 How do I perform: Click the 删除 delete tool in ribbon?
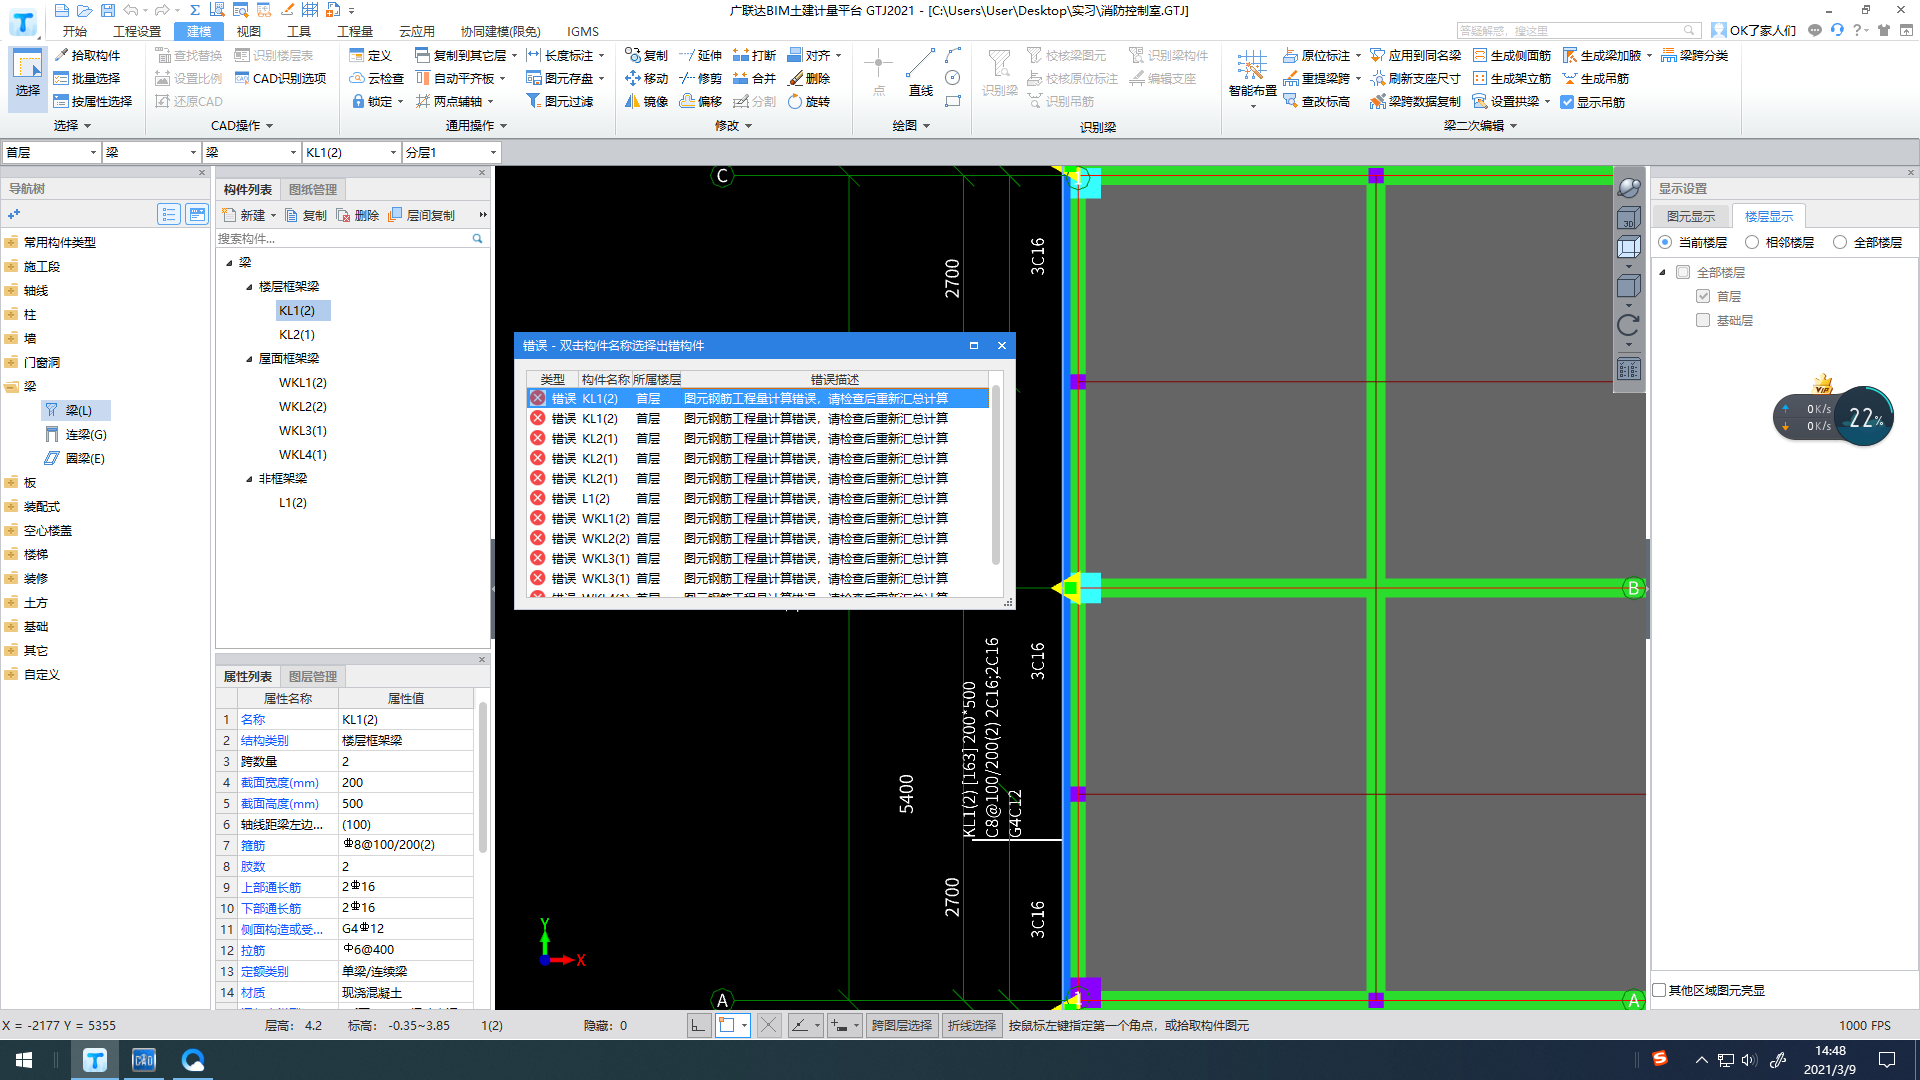click(x=809, y=78)
